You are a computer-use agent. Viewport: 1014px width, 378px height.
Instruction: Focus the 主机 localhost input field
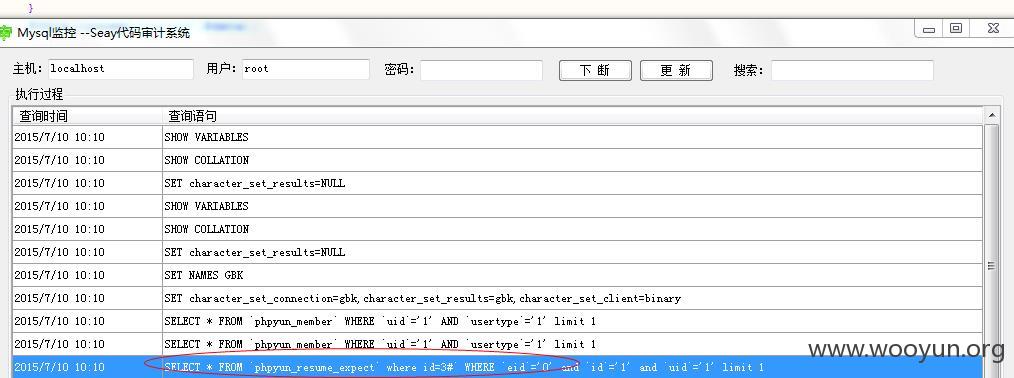[x=120, y=69]
